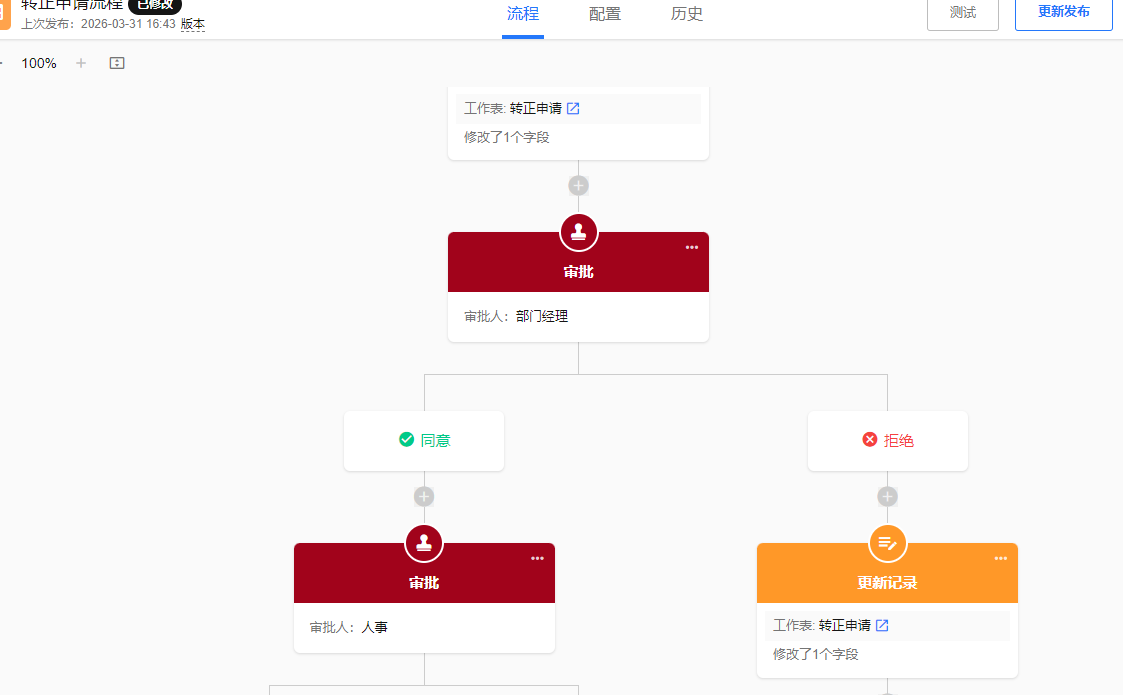
Task: Add a node via the plus under 同意
Action: [x=424, y=496]
